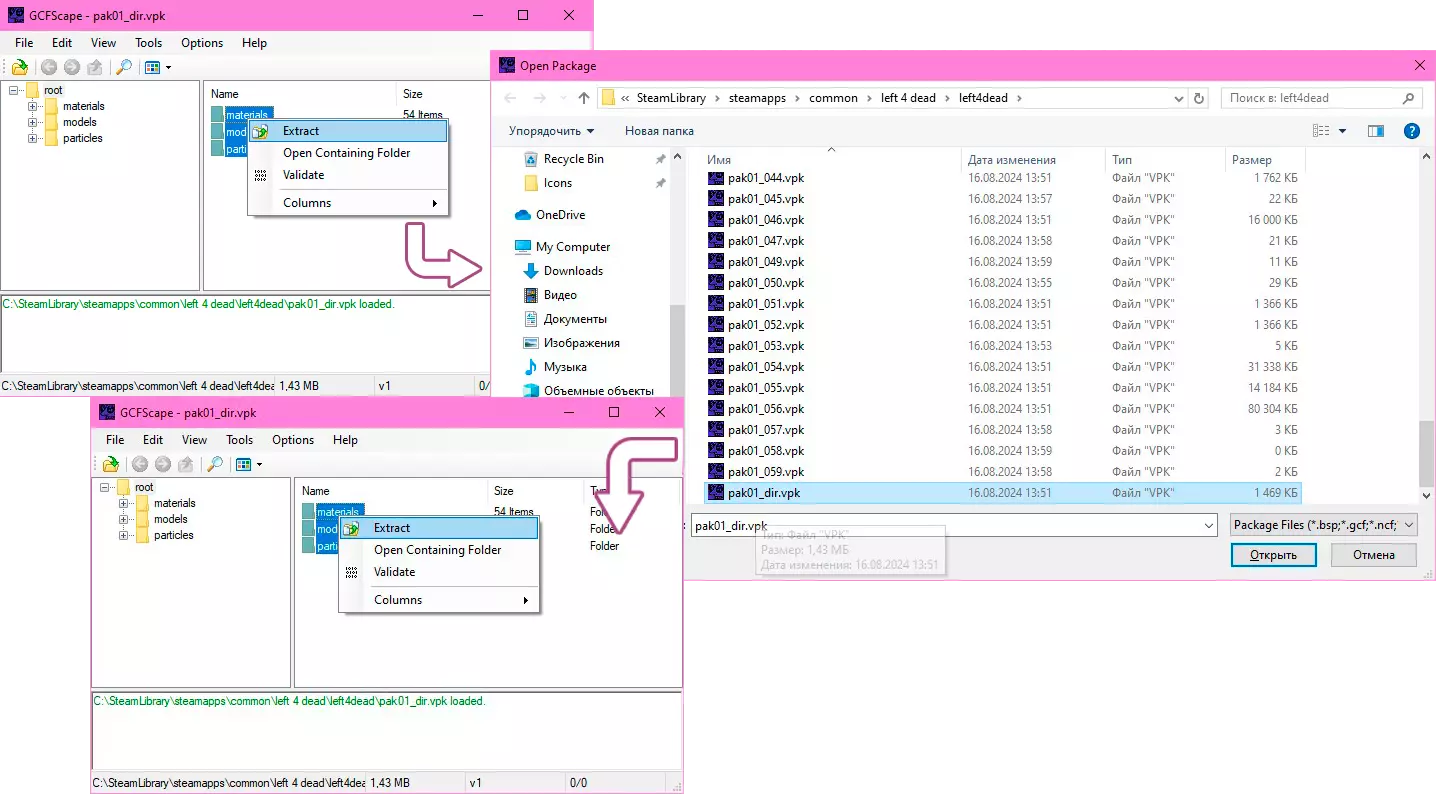Expand the materials tree node in upper GCFScape
The image size is (1436, 794).
point(33,106)
